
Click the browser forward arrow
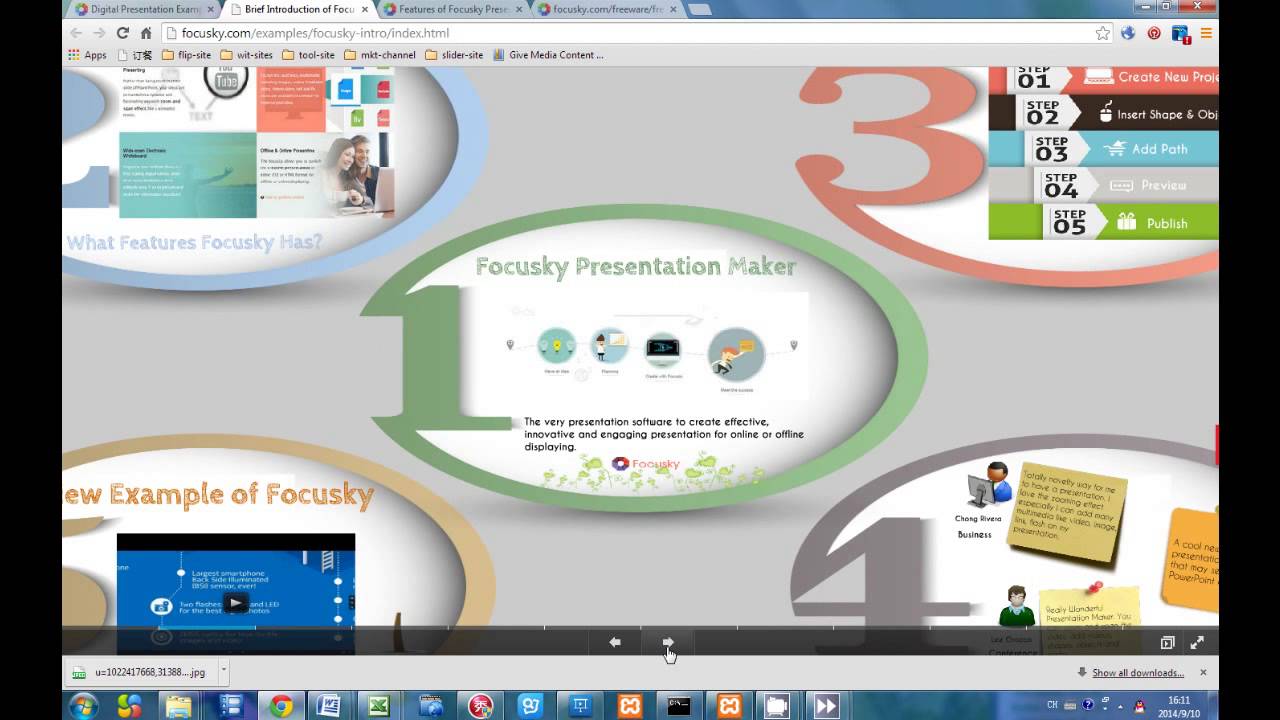click(x=99, y=33)
